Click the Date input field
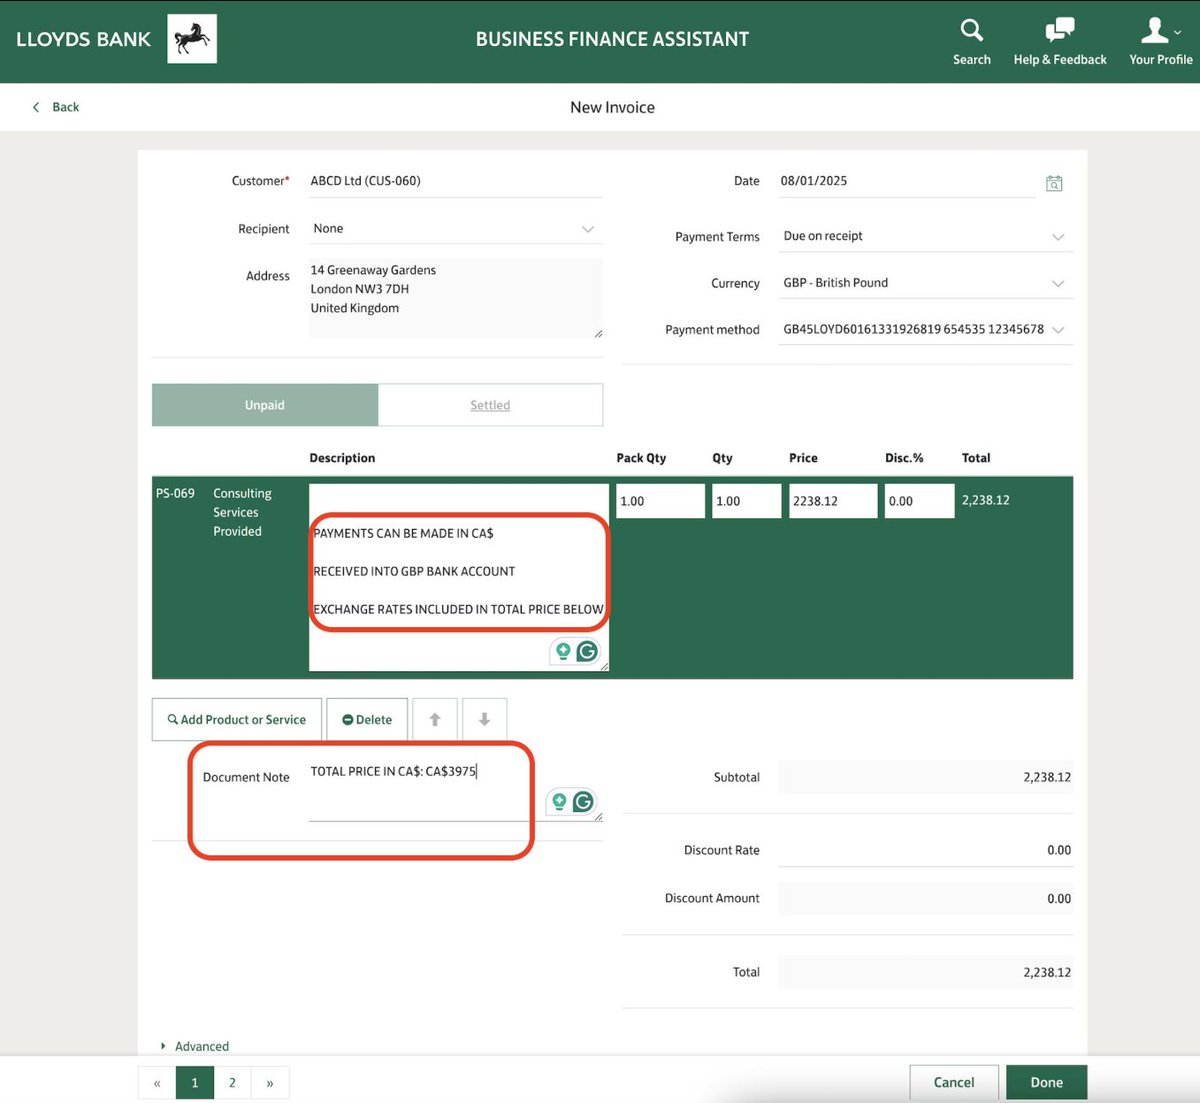This screenshot has width=1200, height=1103. [x=906, y=181]
